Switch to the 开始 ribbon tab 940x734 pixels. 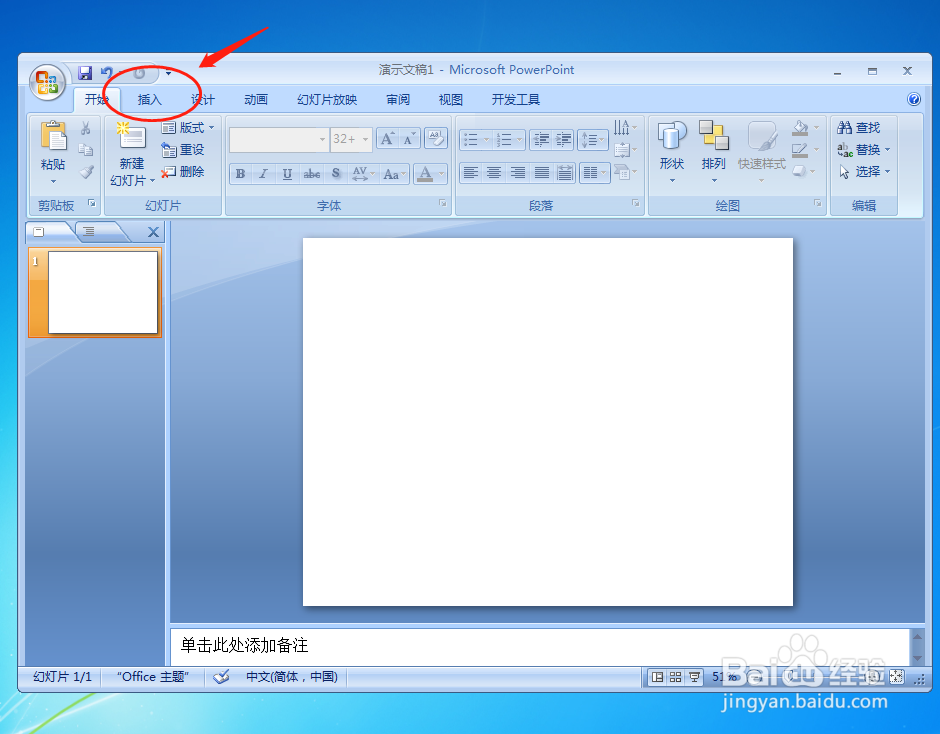click(97, 100)
